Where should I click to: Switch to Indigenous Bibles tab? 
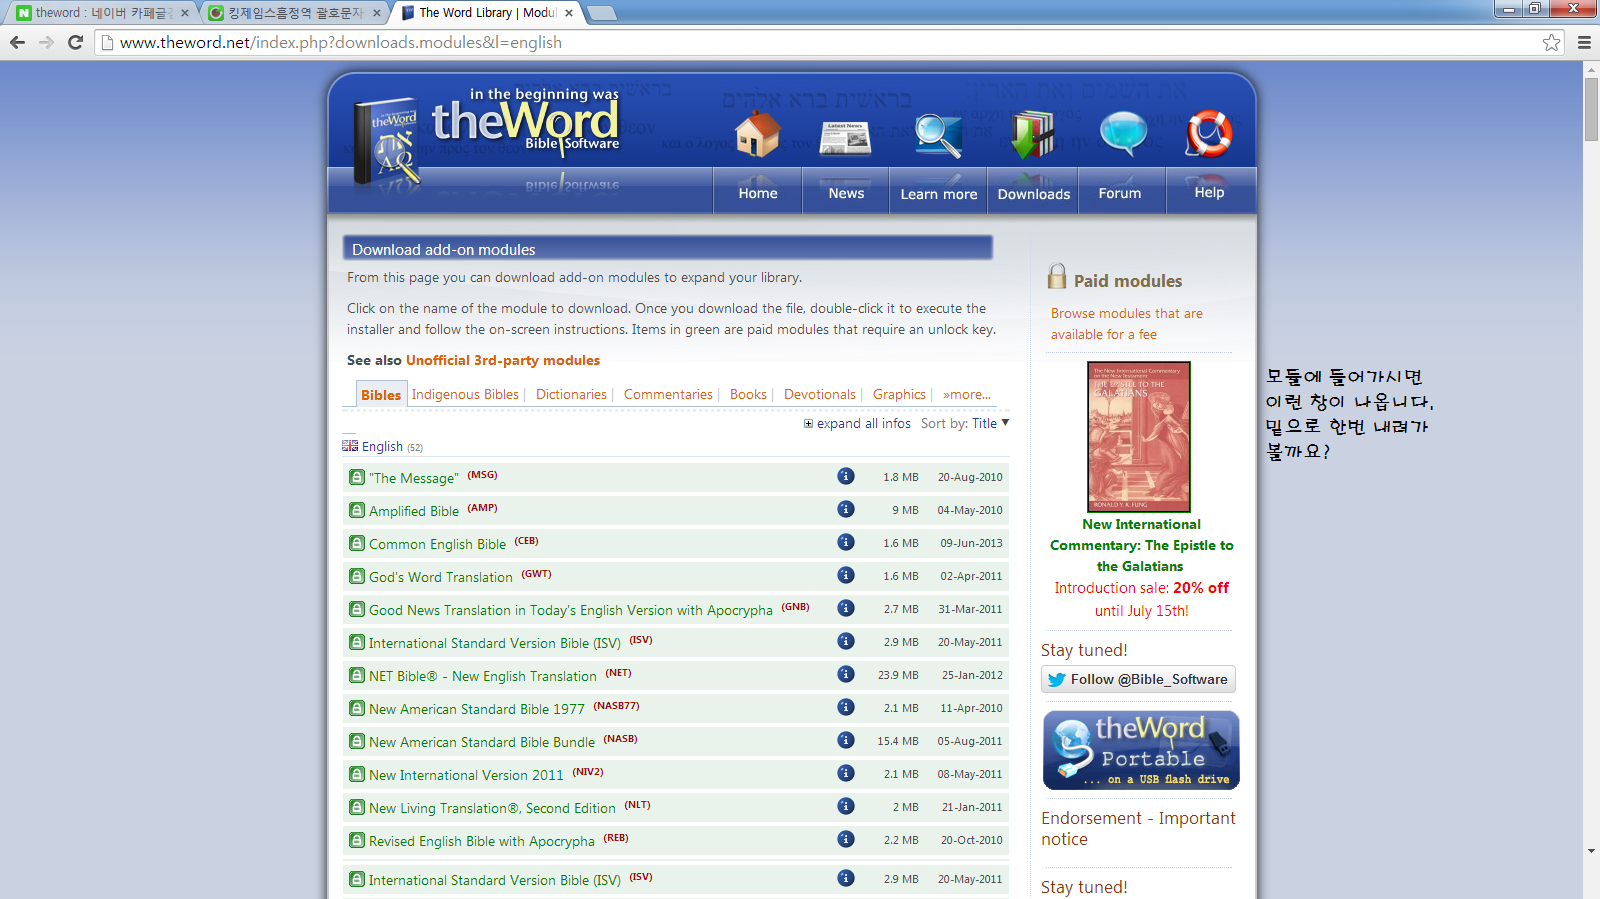point(465,394)
